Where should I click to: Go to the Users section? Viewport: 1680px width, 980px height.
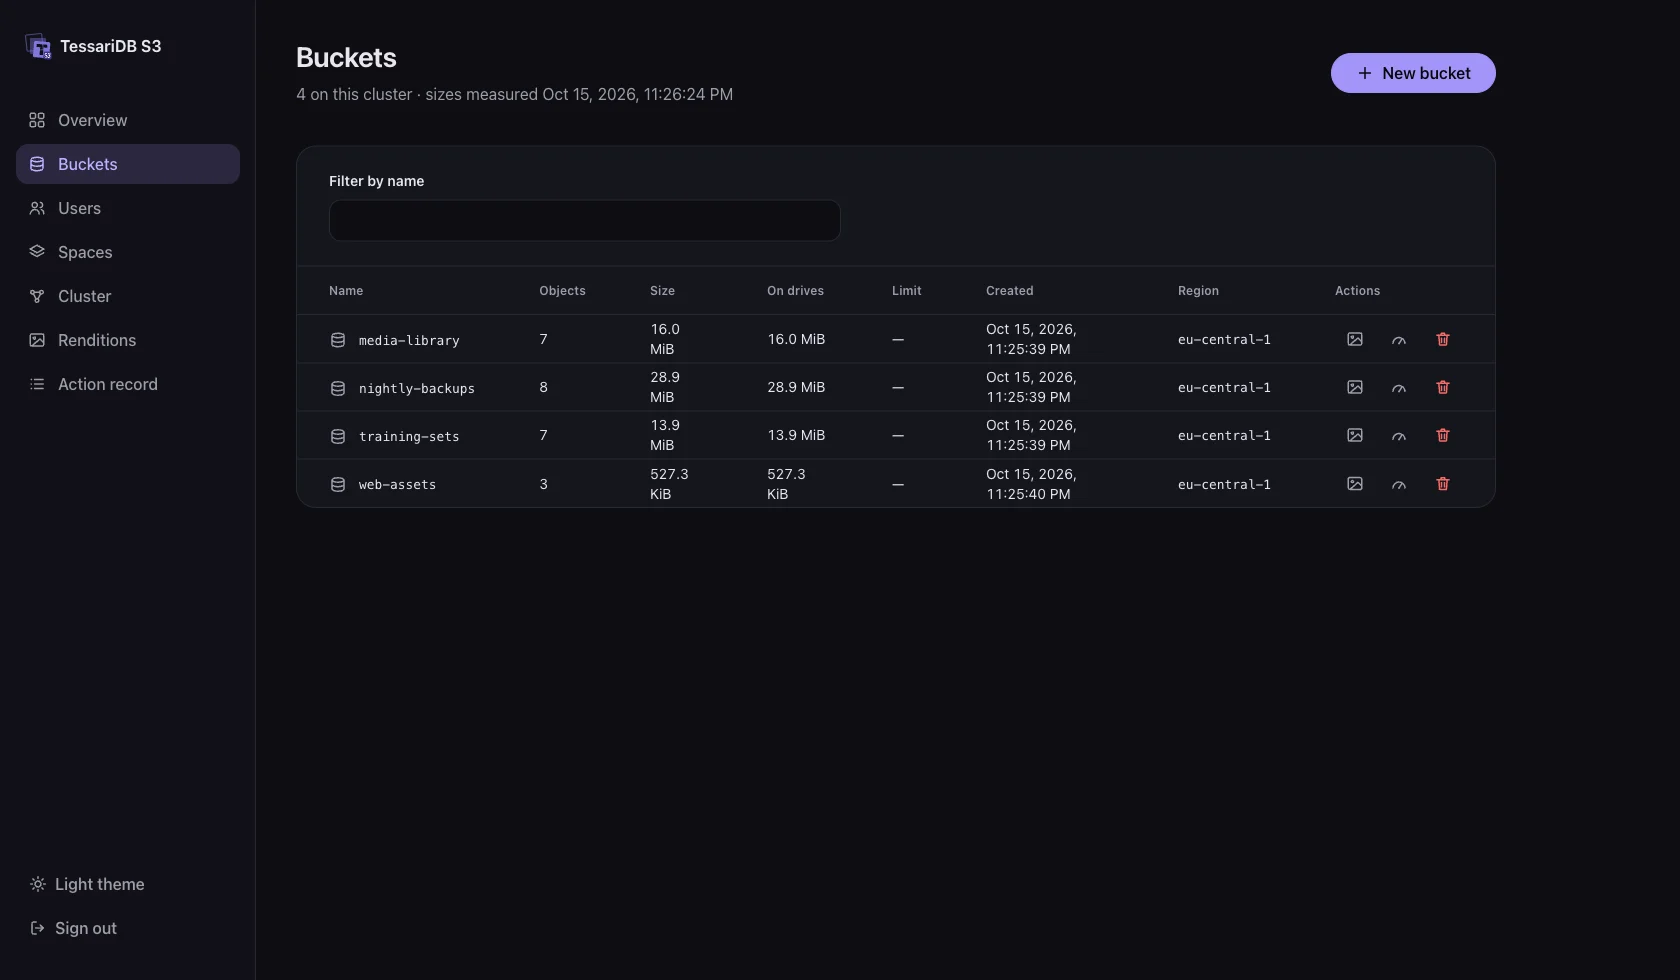point(128,208)
